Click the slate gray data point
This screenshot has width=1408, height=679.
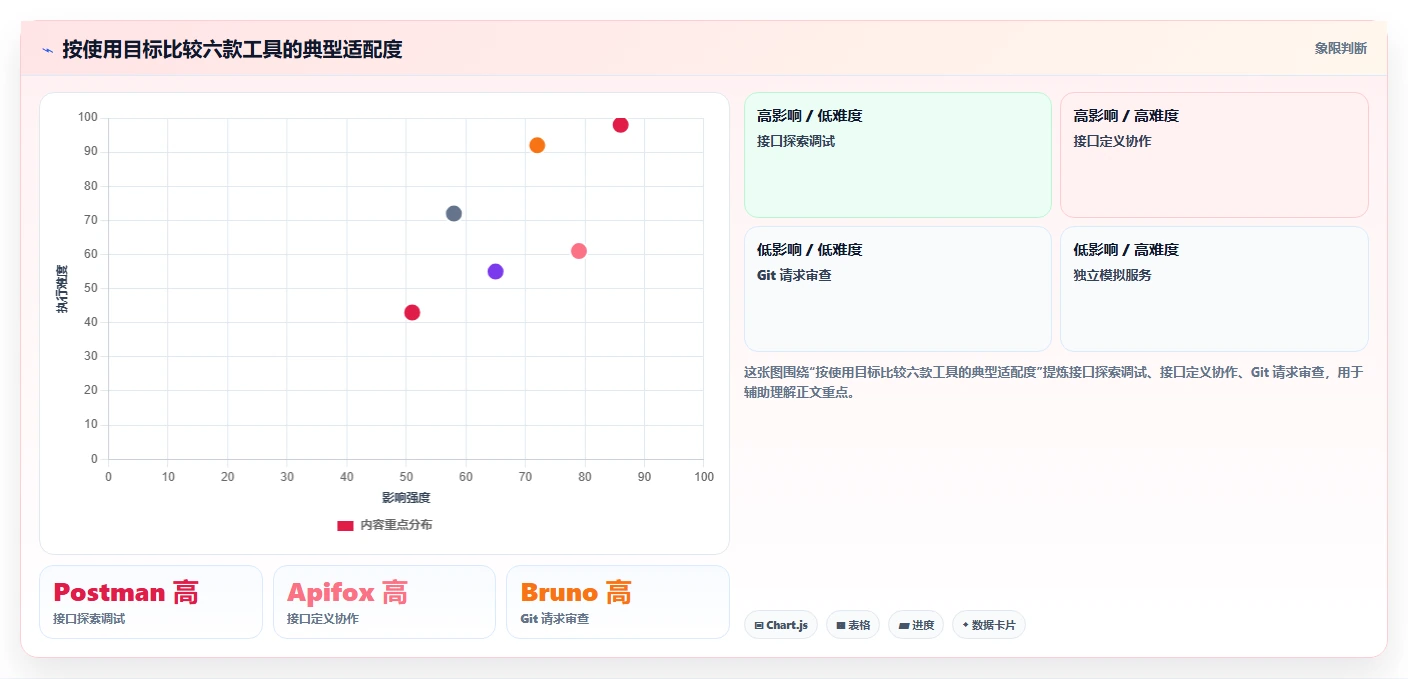pyautogui.click(x=454, y=213)
